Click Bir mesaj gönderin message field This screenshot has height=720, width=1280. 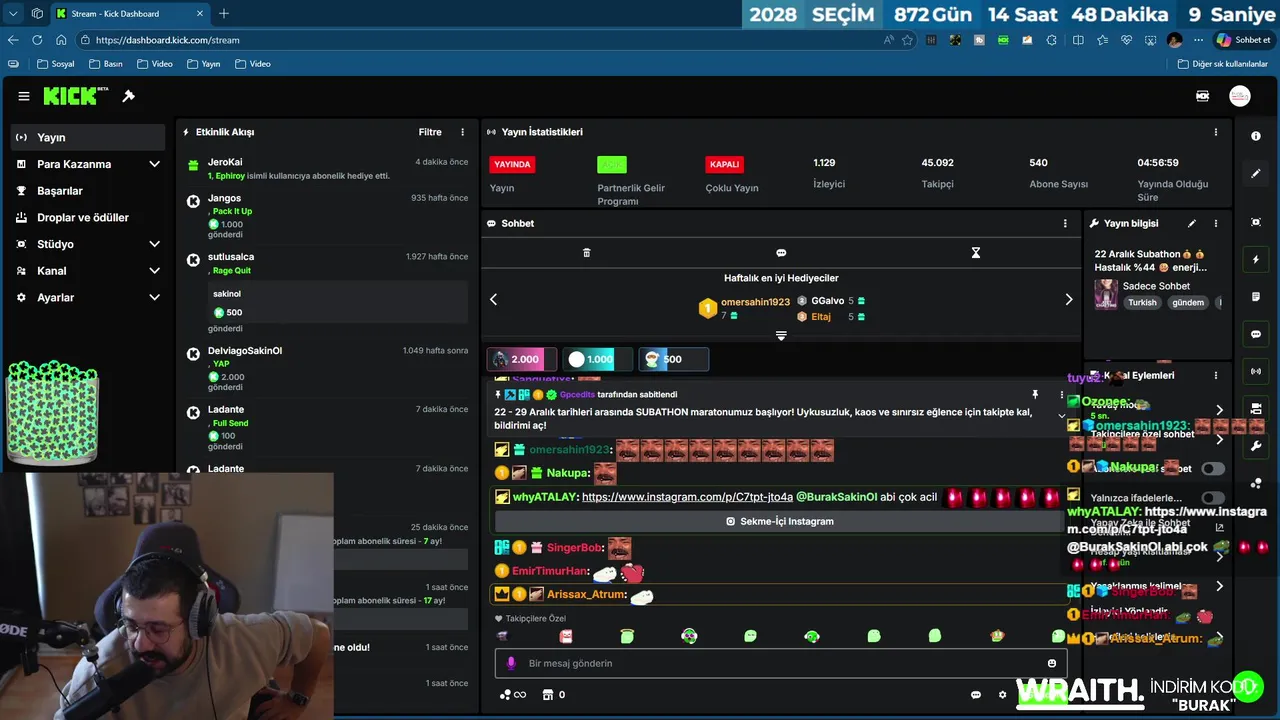point(780,663)
